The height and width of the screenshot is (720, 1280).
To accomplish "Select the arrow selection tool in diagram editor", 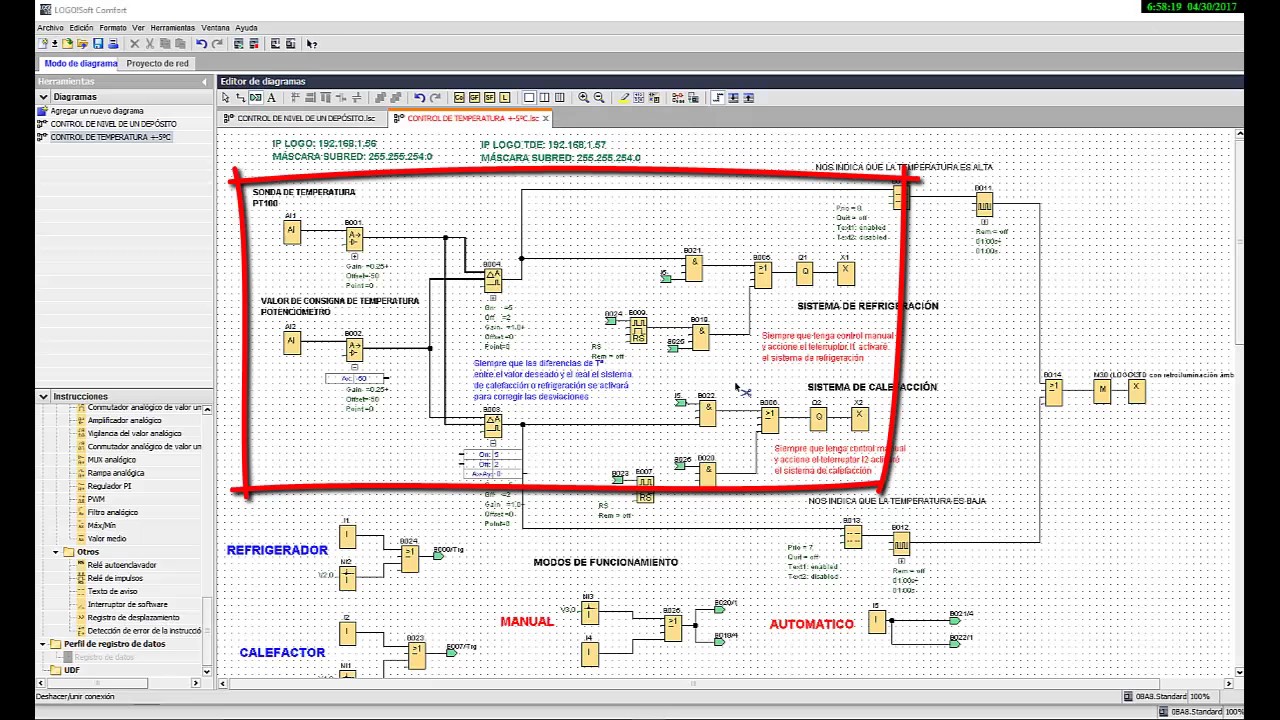I will [x=225, y=97].
